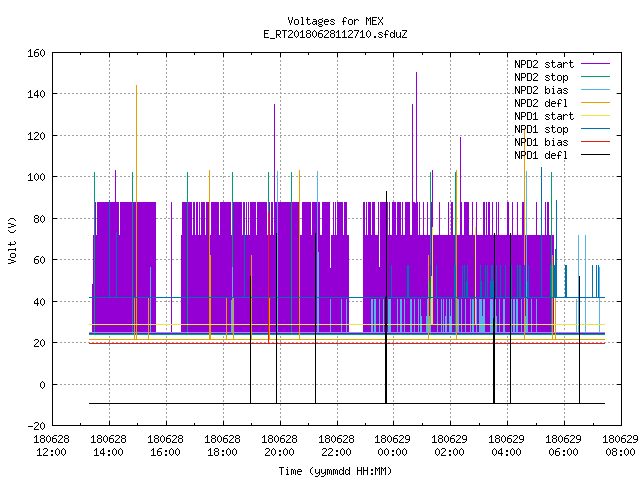Click the tallest purple spike near 150 V
This screenshot has height=480, width=640.
coord(416,137)
